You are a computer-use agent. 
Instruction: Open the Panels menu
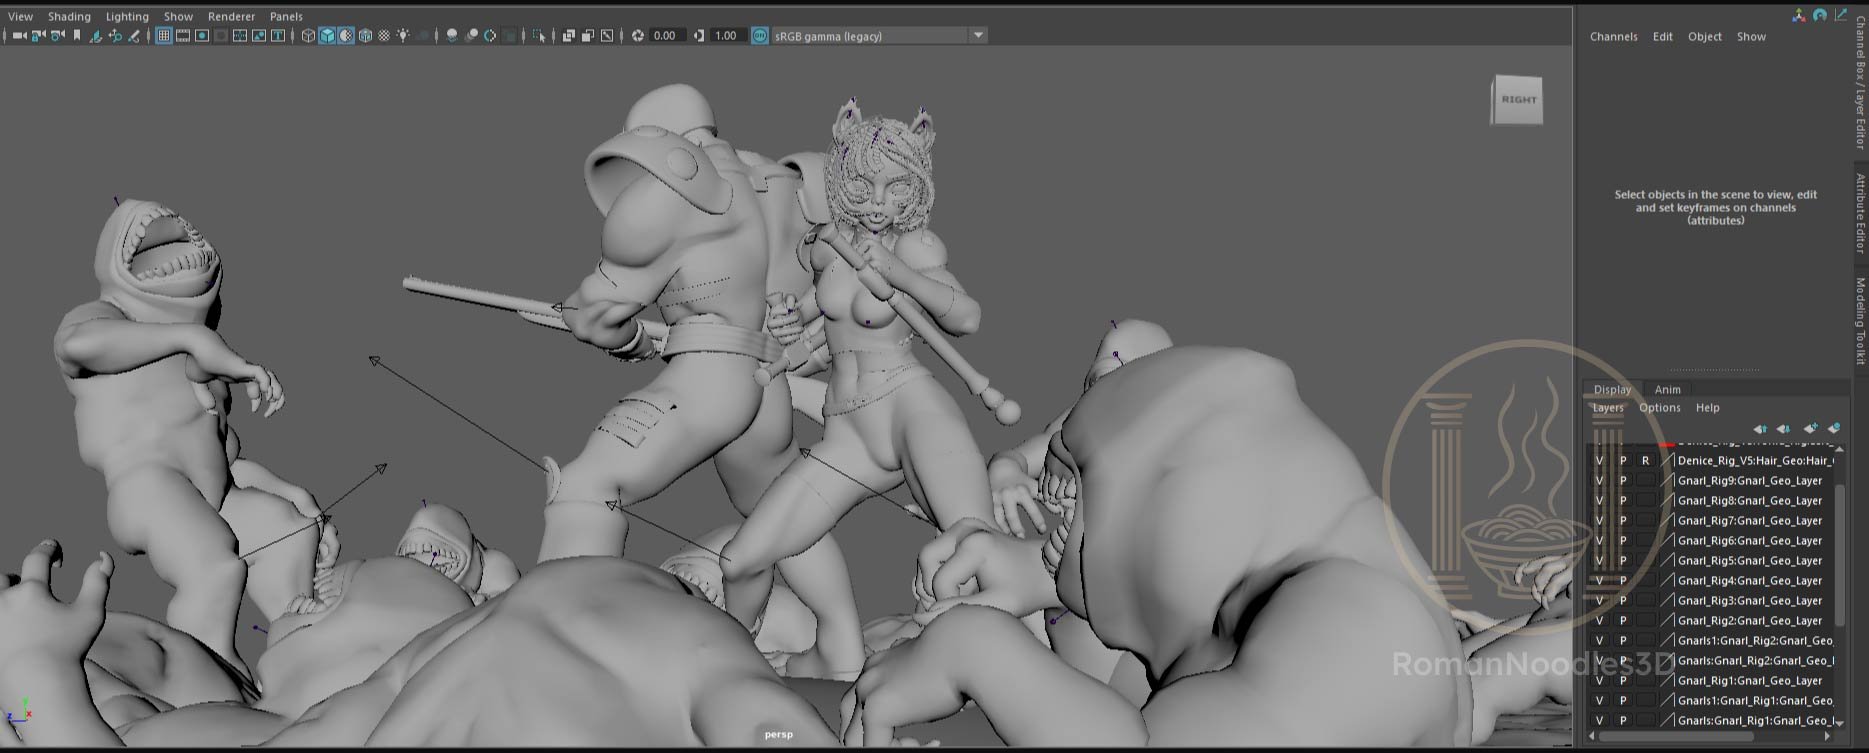click(x=286, y=16)
